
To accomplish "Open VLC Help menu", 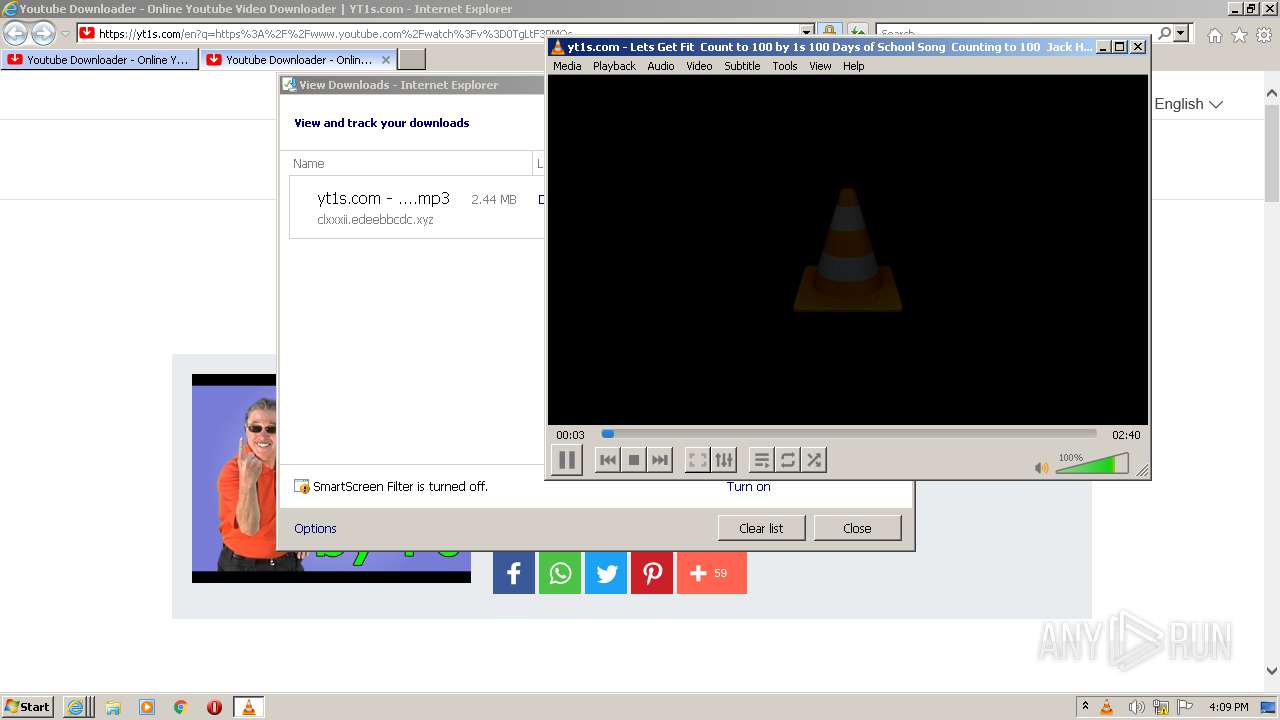I will pyautogui.click(x=853, y=66).
